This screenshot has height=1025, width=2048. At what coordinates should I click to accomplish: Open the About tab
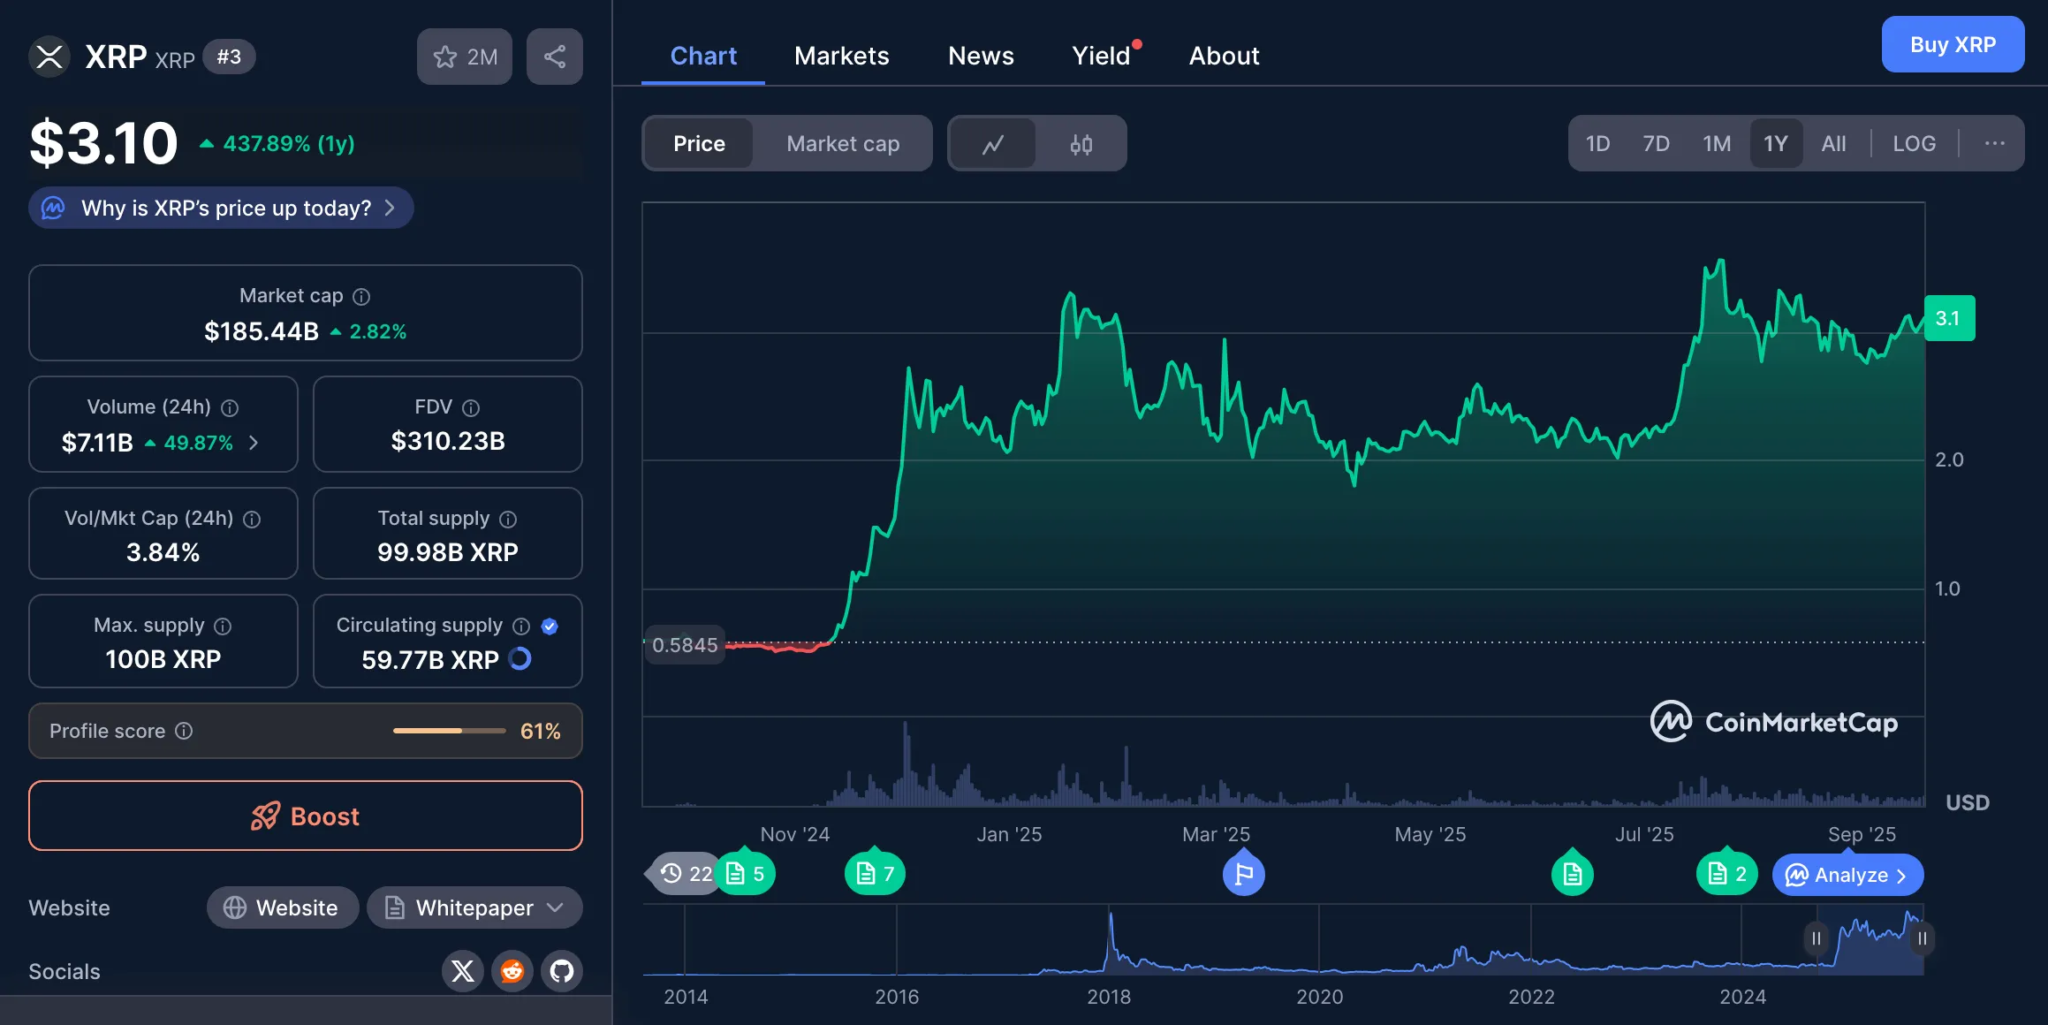tap(1224, 56)
